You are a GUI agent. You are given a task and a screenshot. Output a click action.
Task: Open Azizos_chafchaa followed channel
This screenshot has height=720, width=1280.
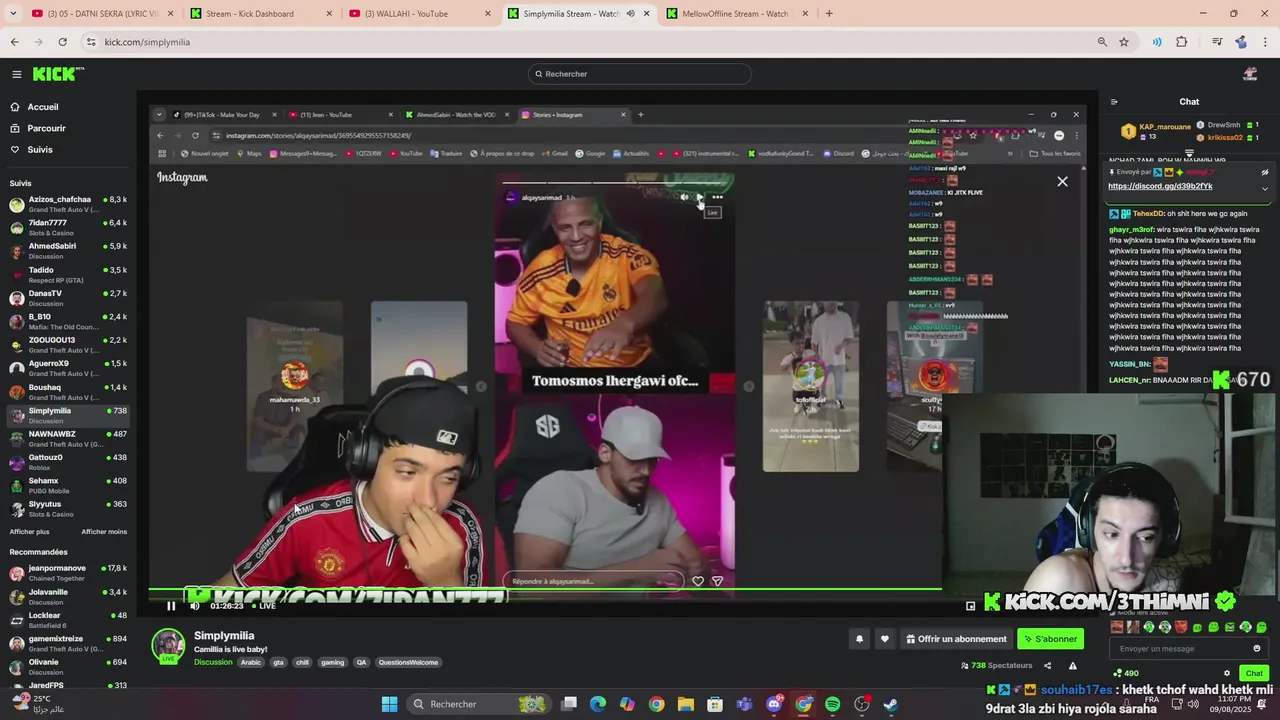click(68, 204)
